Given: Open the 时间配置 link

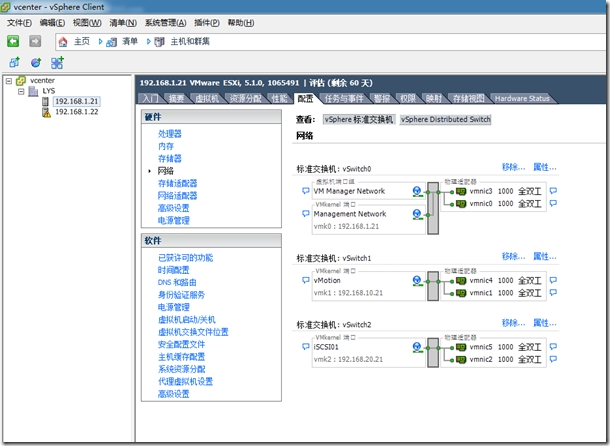Looking at the screenshot, I should [174, 270].
